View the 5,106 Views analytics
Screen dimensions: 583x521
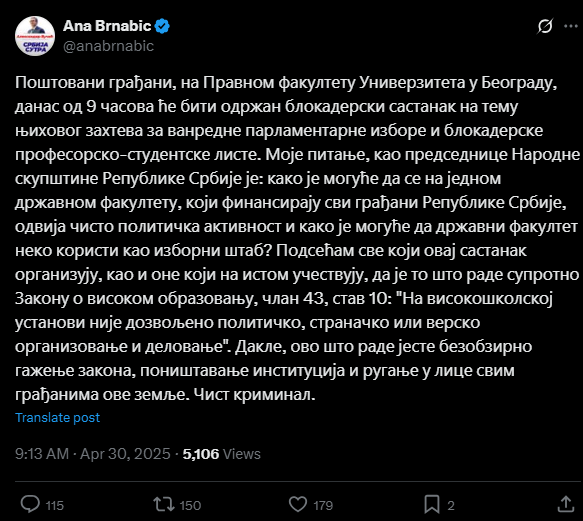tap(222, 454)
